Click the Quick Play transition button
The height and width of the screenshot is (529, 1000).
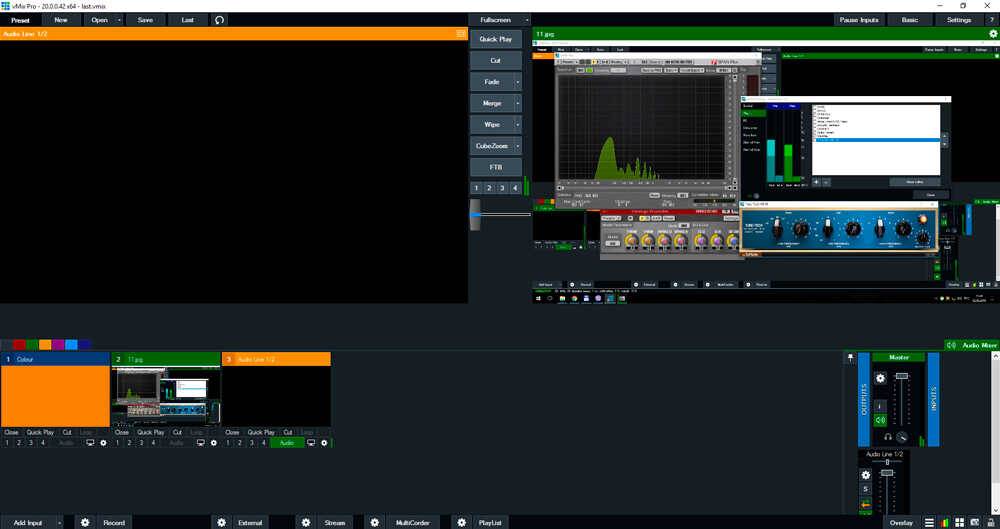pyautogui.click(x=495, y=39)
